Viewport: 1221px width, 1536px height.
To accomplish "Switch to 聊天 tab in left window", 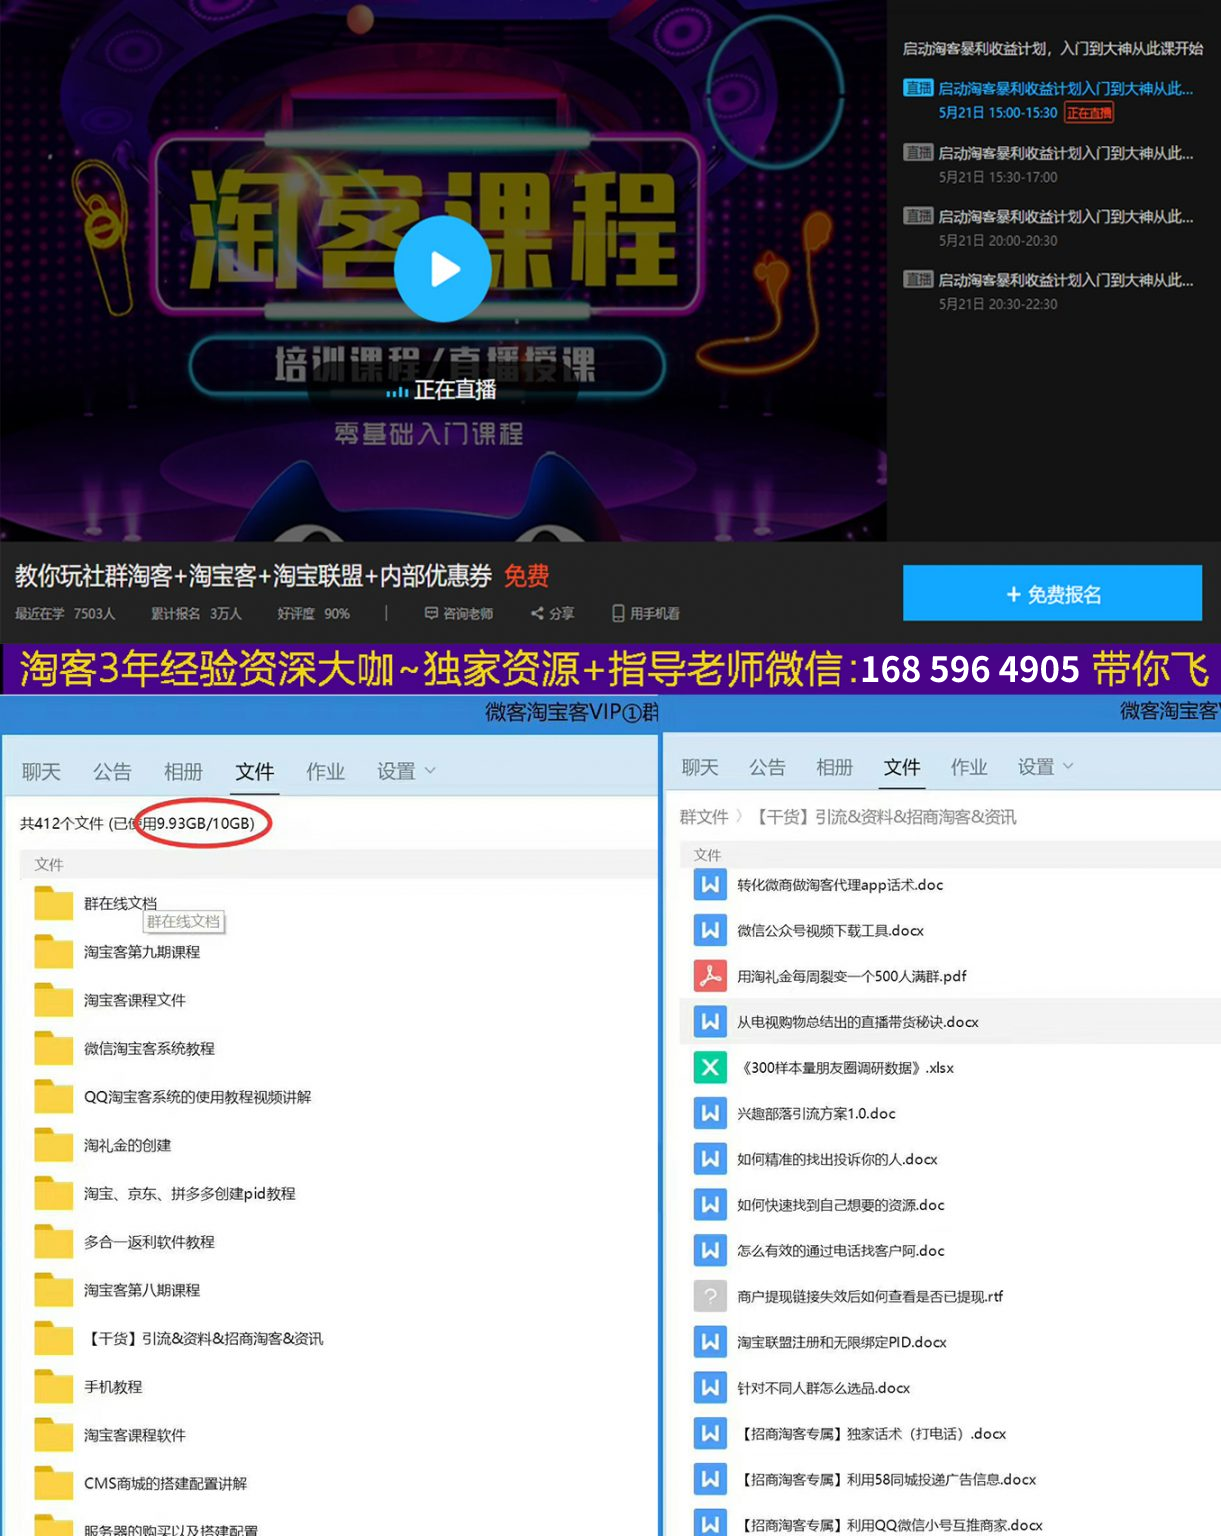I will tap(41, 771).
